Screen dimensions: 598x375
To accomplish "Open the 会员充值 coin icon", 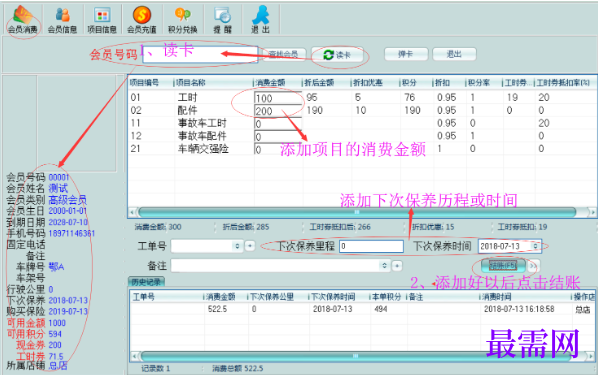I will pos(141,19).
